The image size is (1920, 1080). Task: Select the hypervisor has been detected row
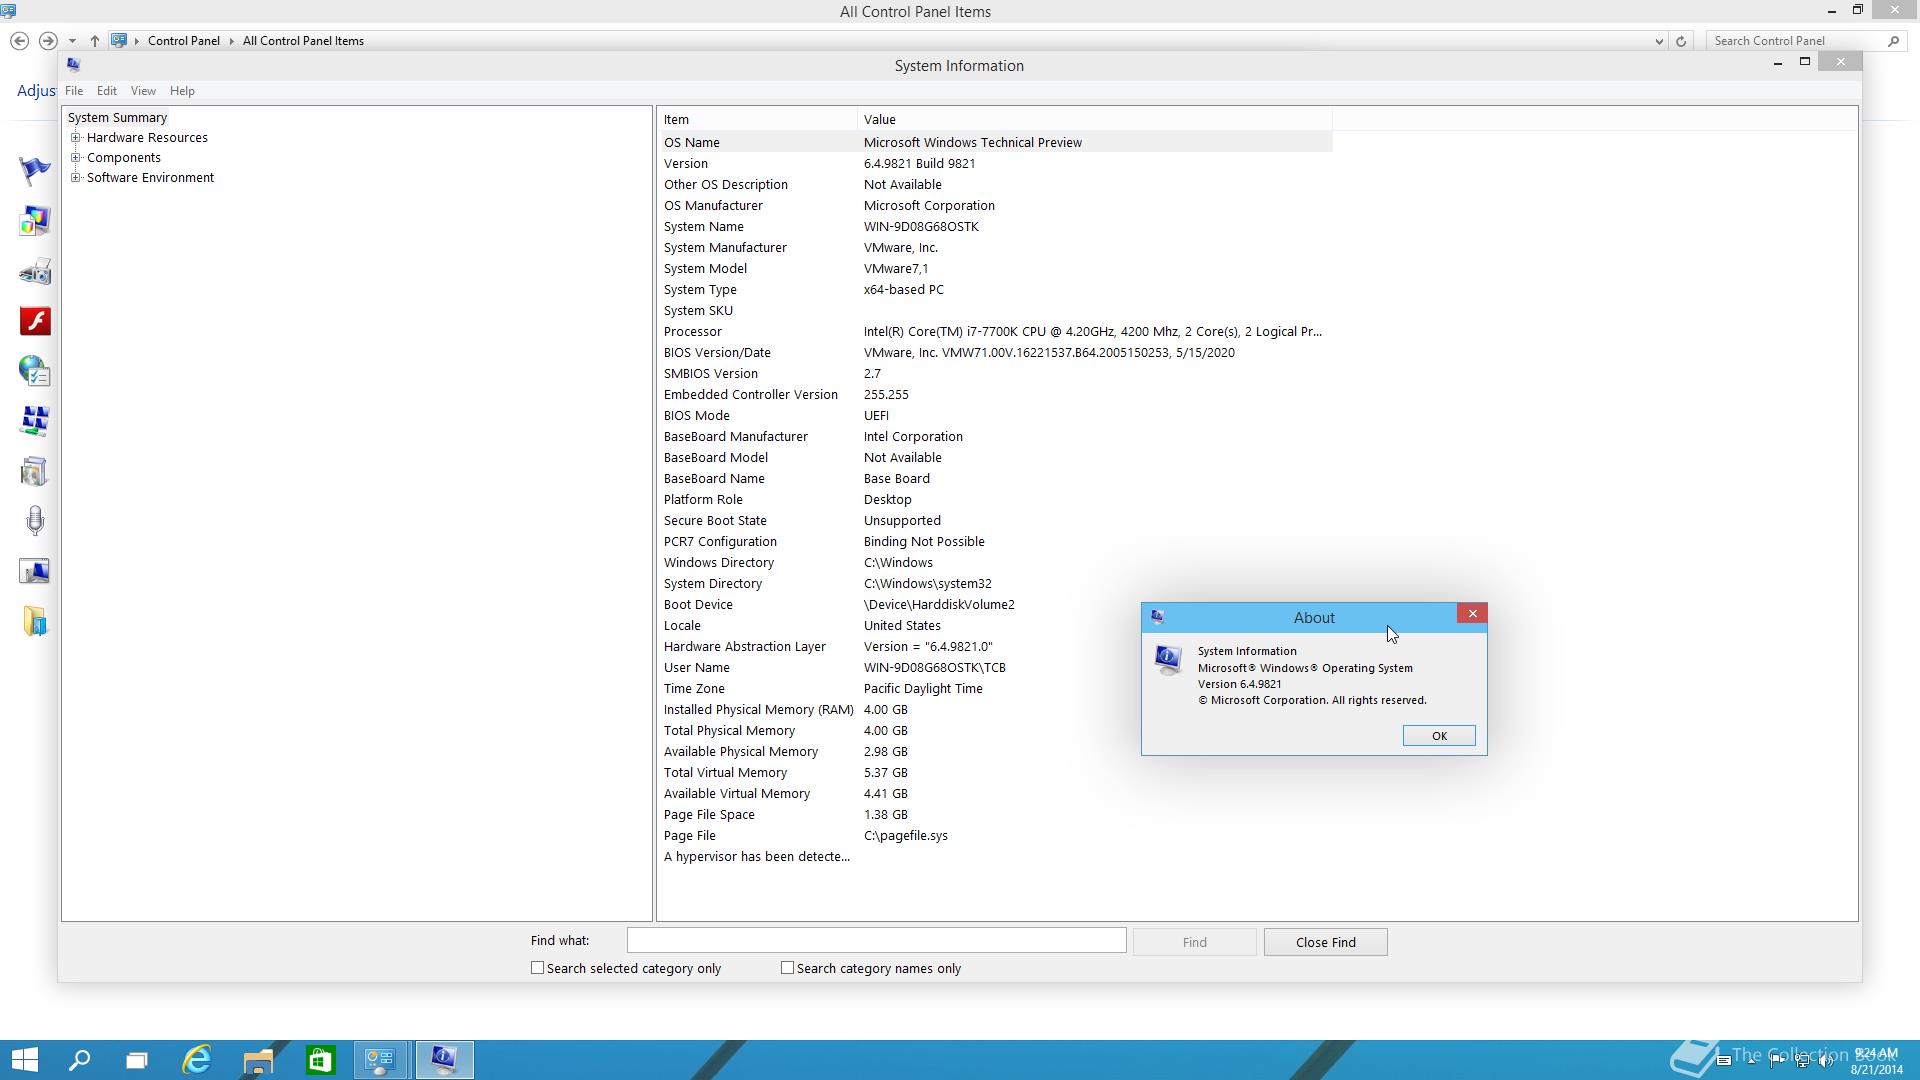click(x=996, y=856)
